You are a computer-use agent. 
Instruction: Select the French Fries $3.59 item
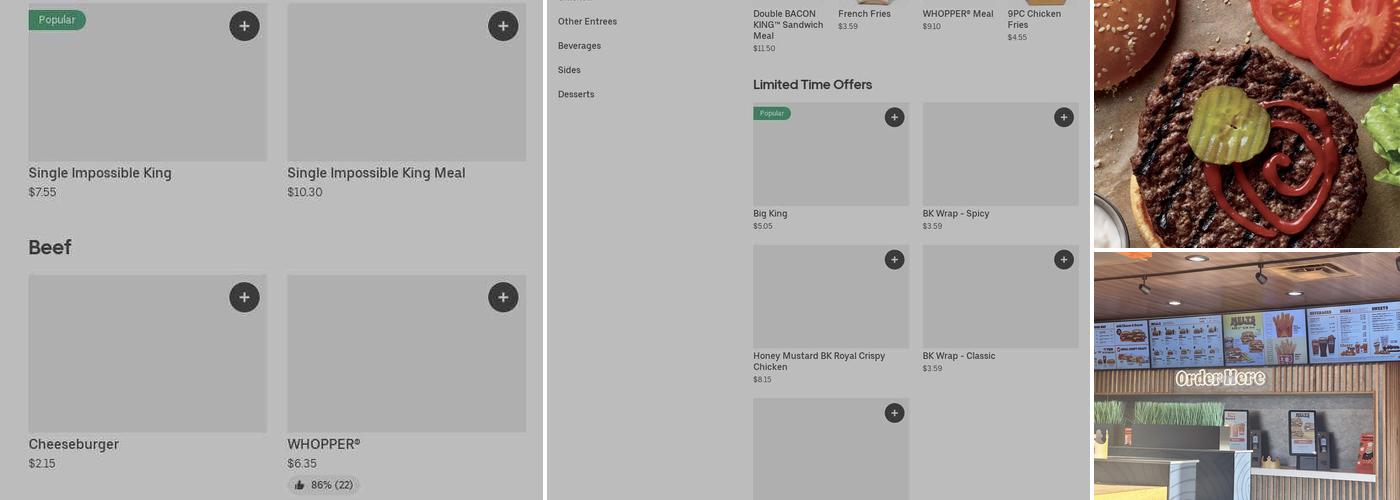pyautogui.click(x=865, y=14)
